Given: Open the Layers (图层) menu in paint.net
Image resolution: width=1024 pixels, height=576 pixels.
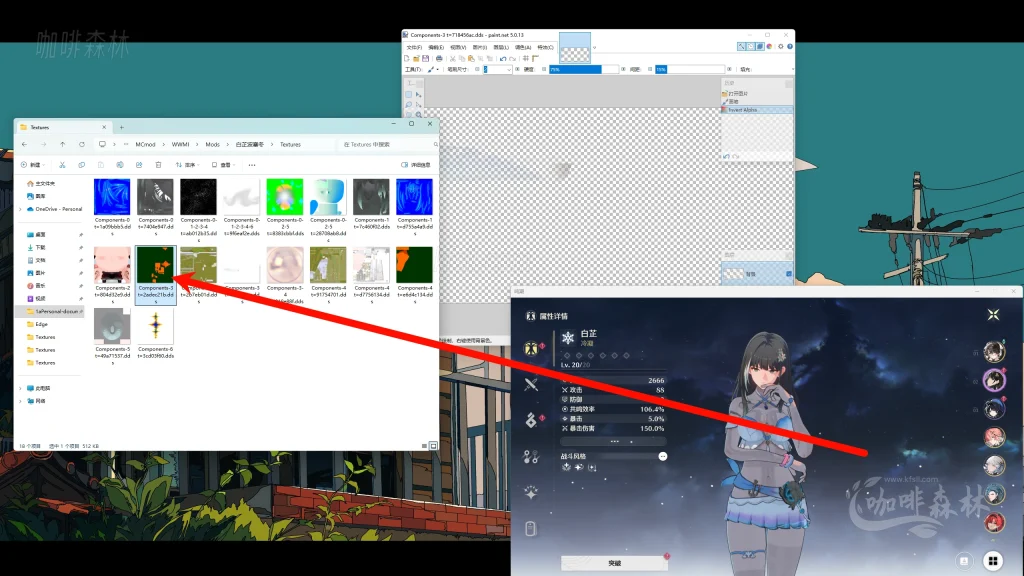Looking at the screenshot, I should tap(501, 47).
